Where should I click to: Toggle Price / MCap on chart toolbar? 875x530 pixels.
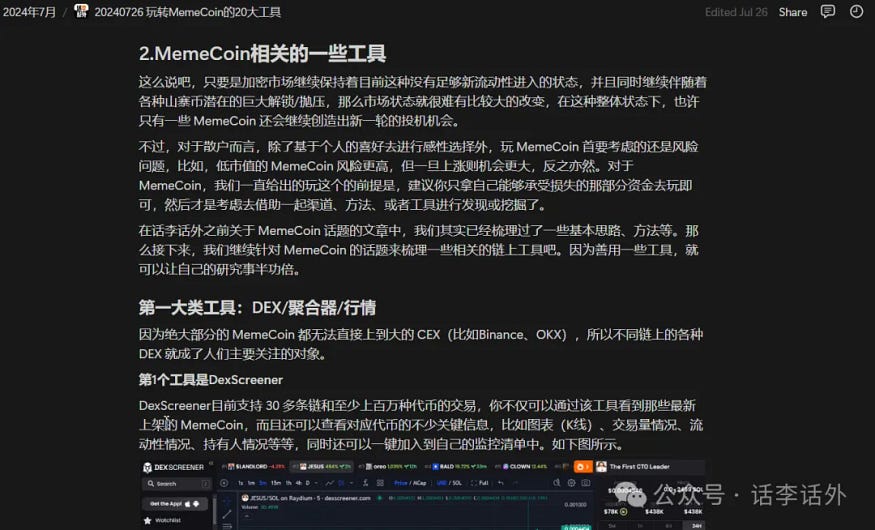point(411,483)
